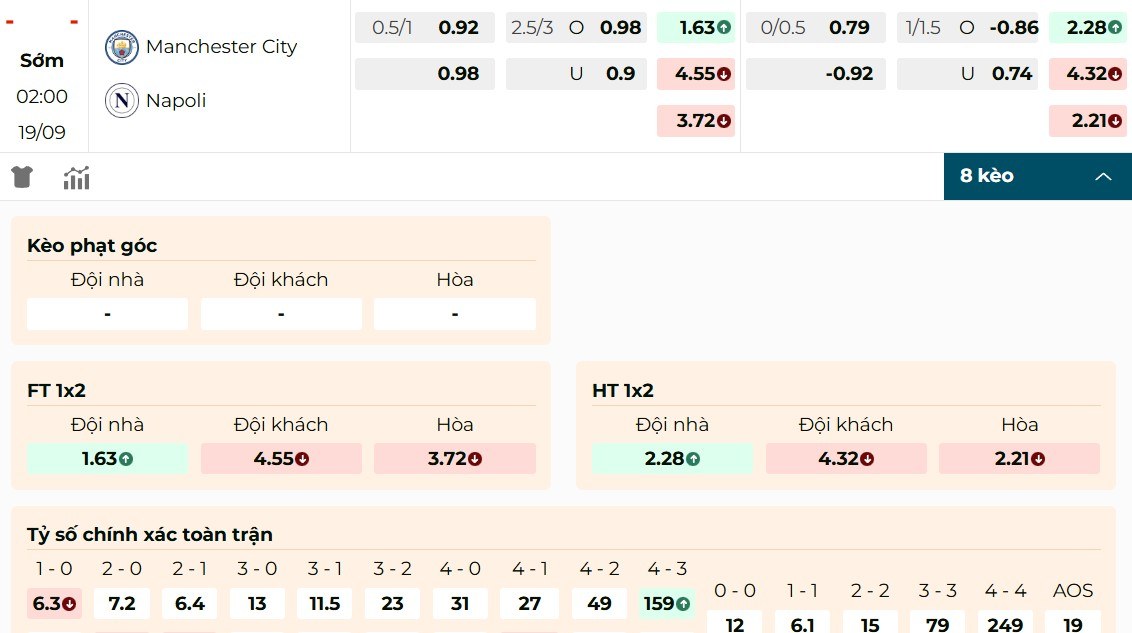1132x633 pixels.
Task: Click the green arrow on 159 for 4-3
Action: click(683, 603)
